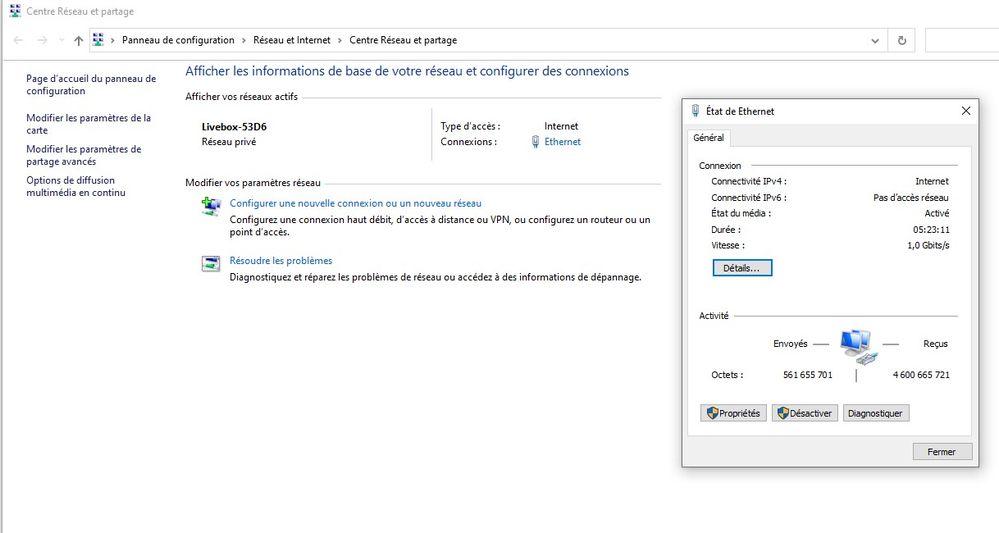
Task: Click the network activity computers icon
Action: point(857,345)
